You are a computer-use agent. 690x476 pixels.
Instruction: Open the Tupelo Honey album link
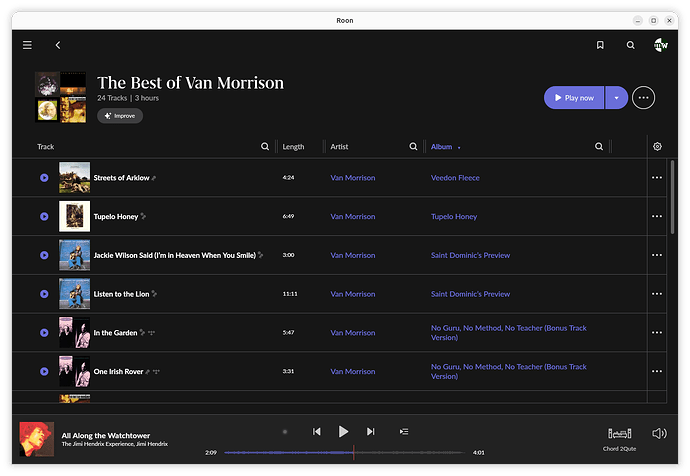[x=454, y=216]
